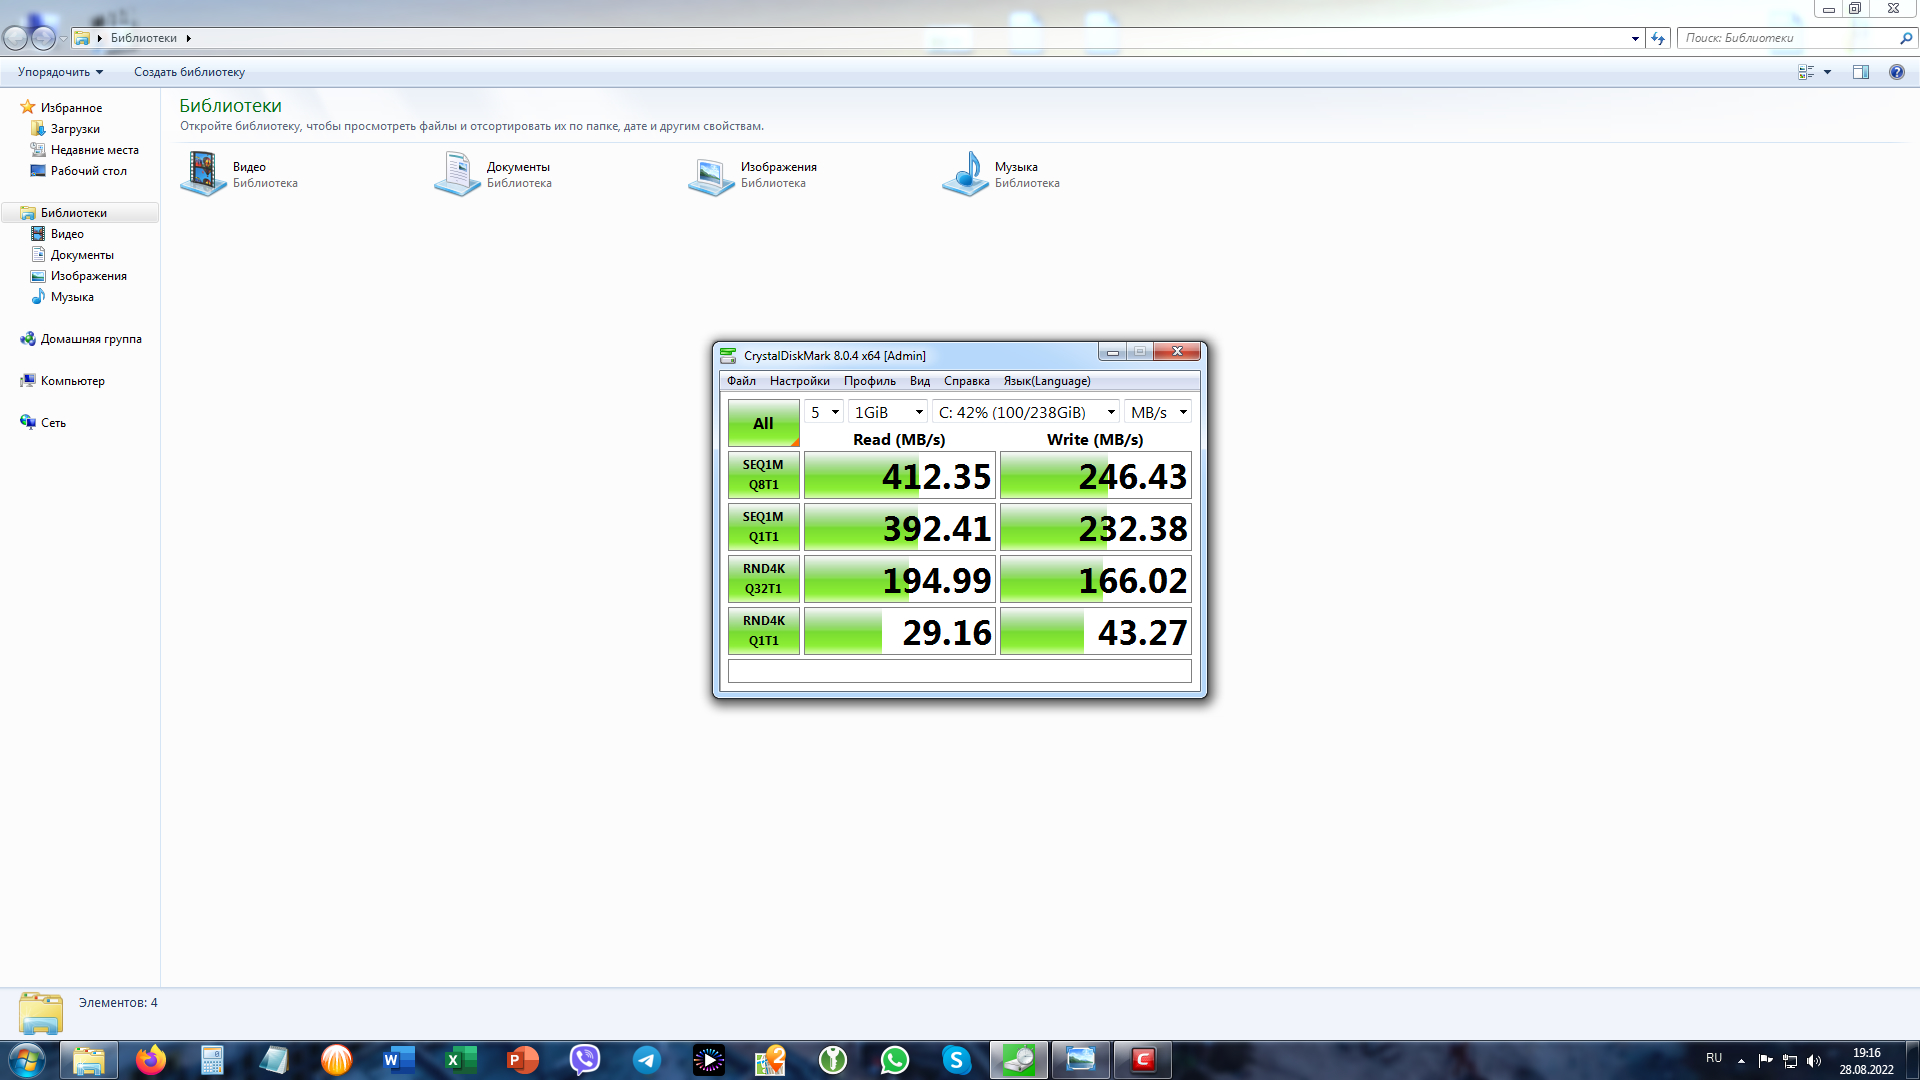Viewport: 1920px width, 1080px height.
Task: Toggle the preview pane icon
Action: click(1860, 72)
